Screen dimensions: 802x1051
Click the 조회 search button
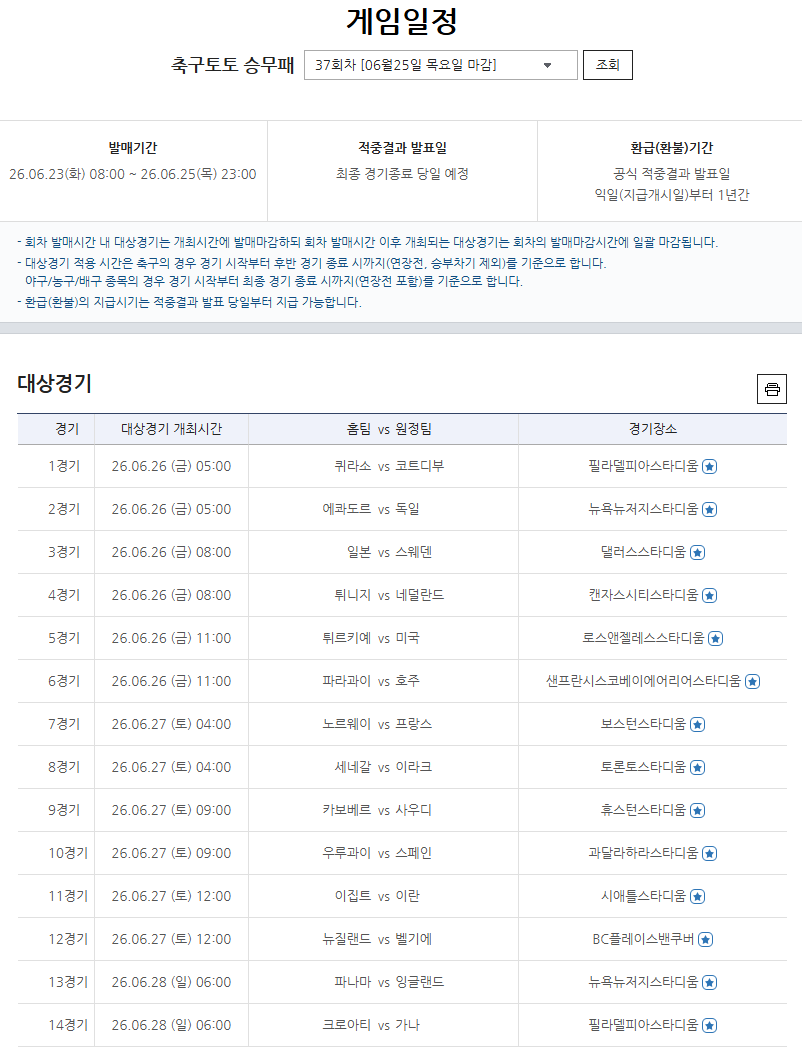[x=608, y=65]
